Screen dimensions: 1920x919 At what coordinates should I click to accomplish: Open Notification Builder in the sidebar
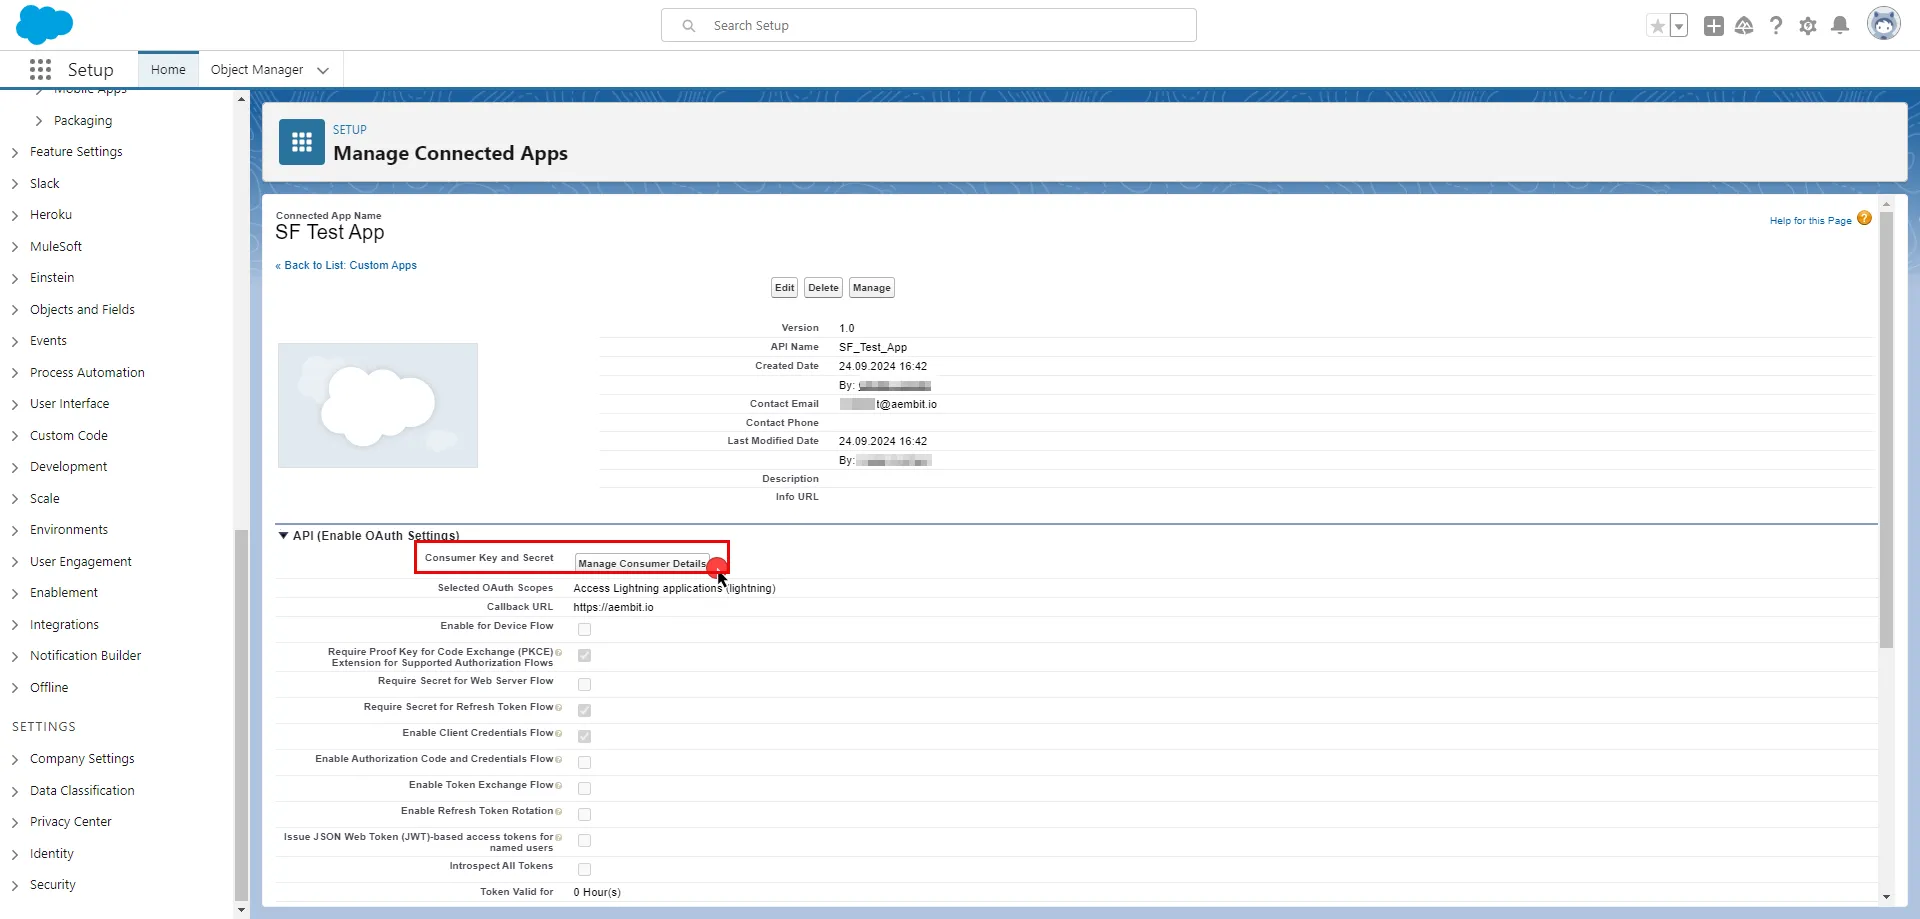(x=85, y=656)
